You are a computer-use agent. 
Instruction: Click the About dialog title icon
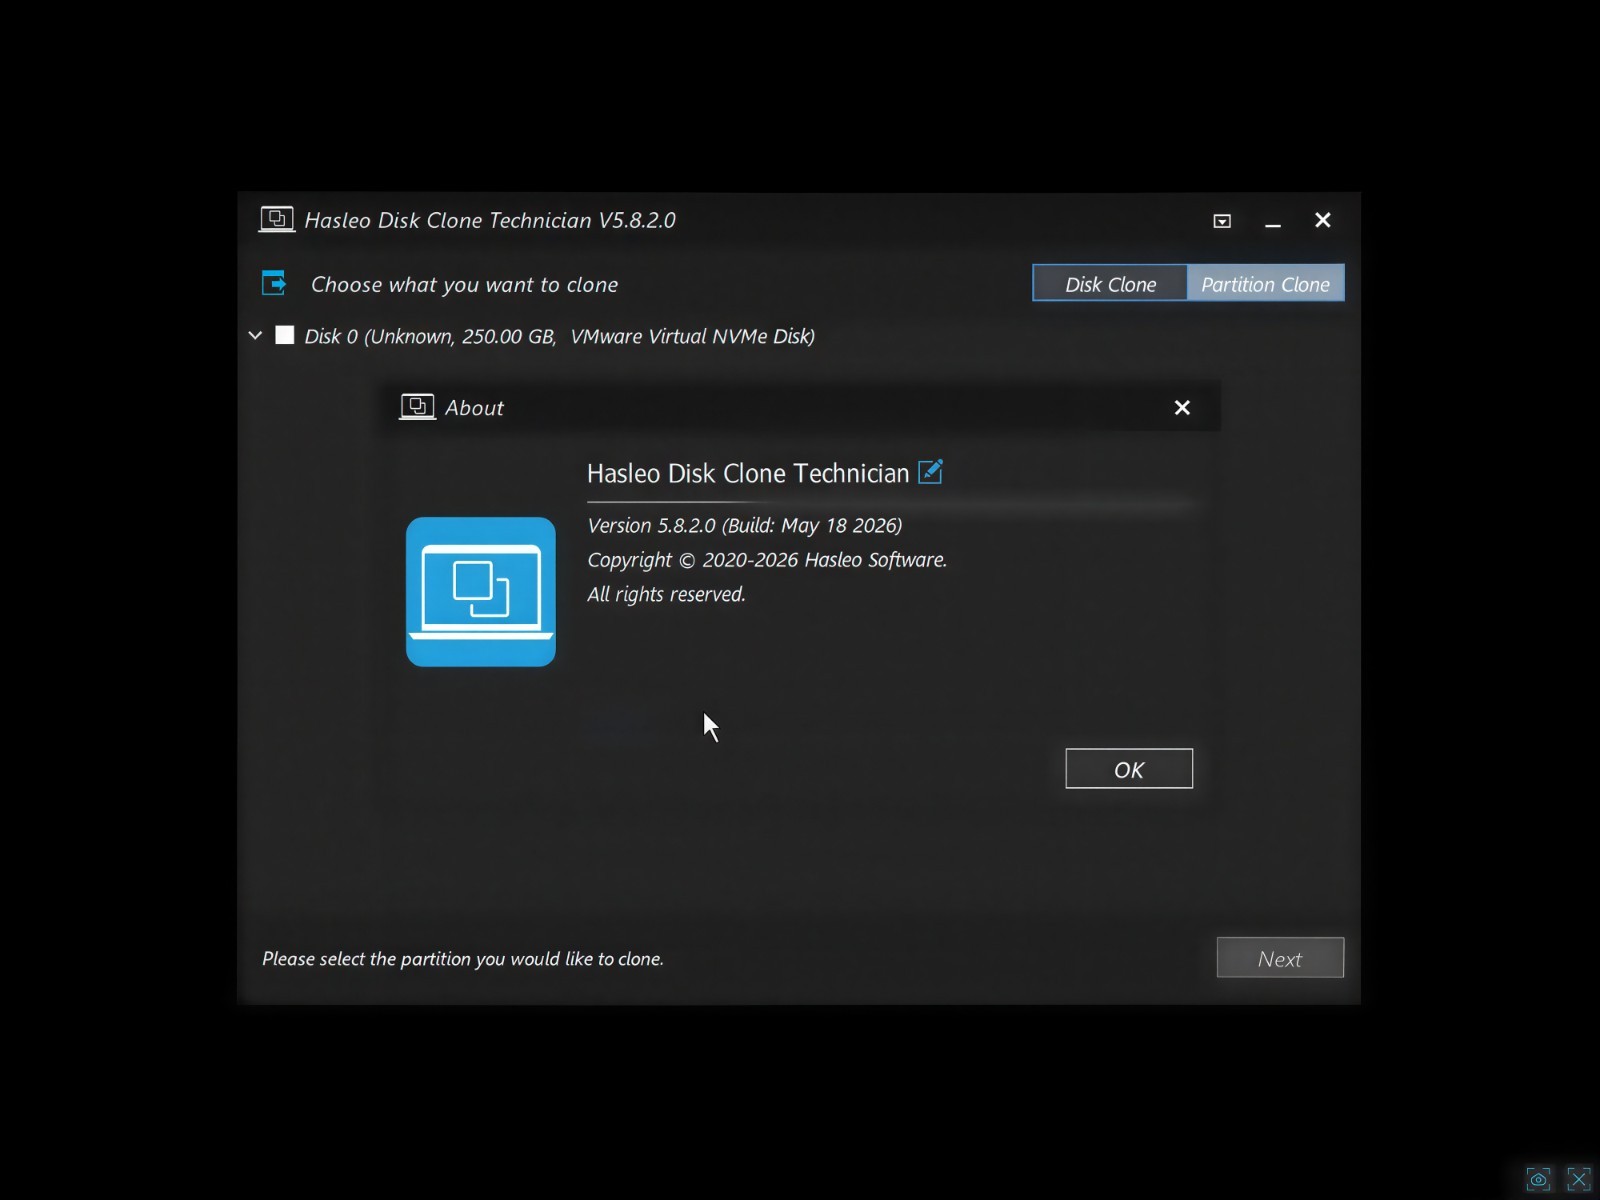[x=417, y=407]
